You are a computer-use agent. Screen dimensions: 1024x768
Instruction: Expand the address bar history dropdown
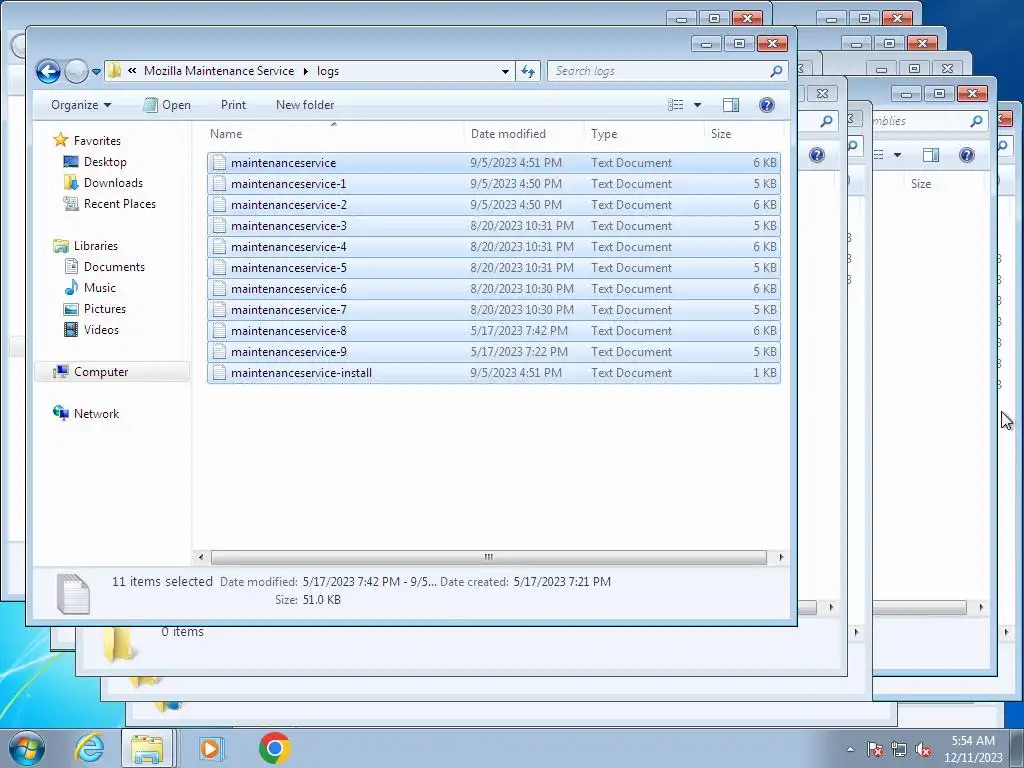click(505, 71)
